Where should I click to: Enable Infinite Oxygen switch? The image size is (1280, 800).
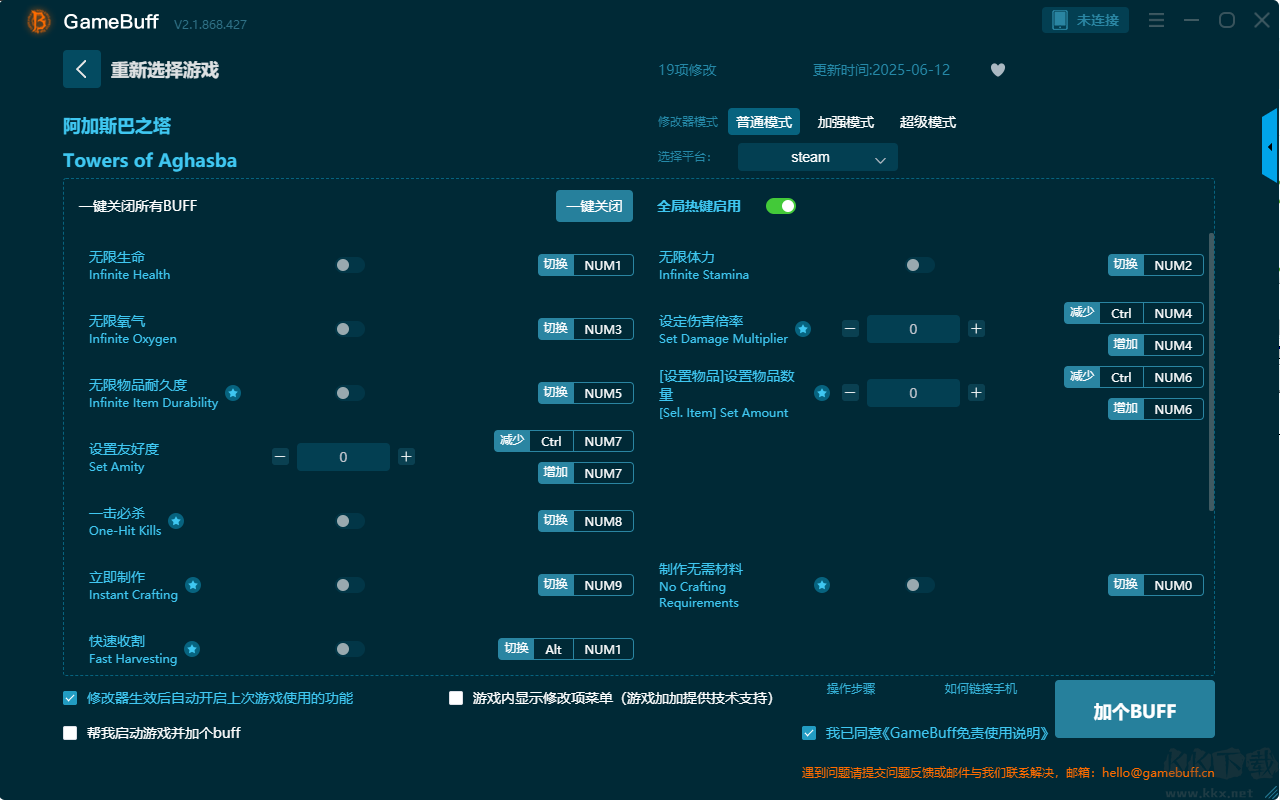(350, 329)
